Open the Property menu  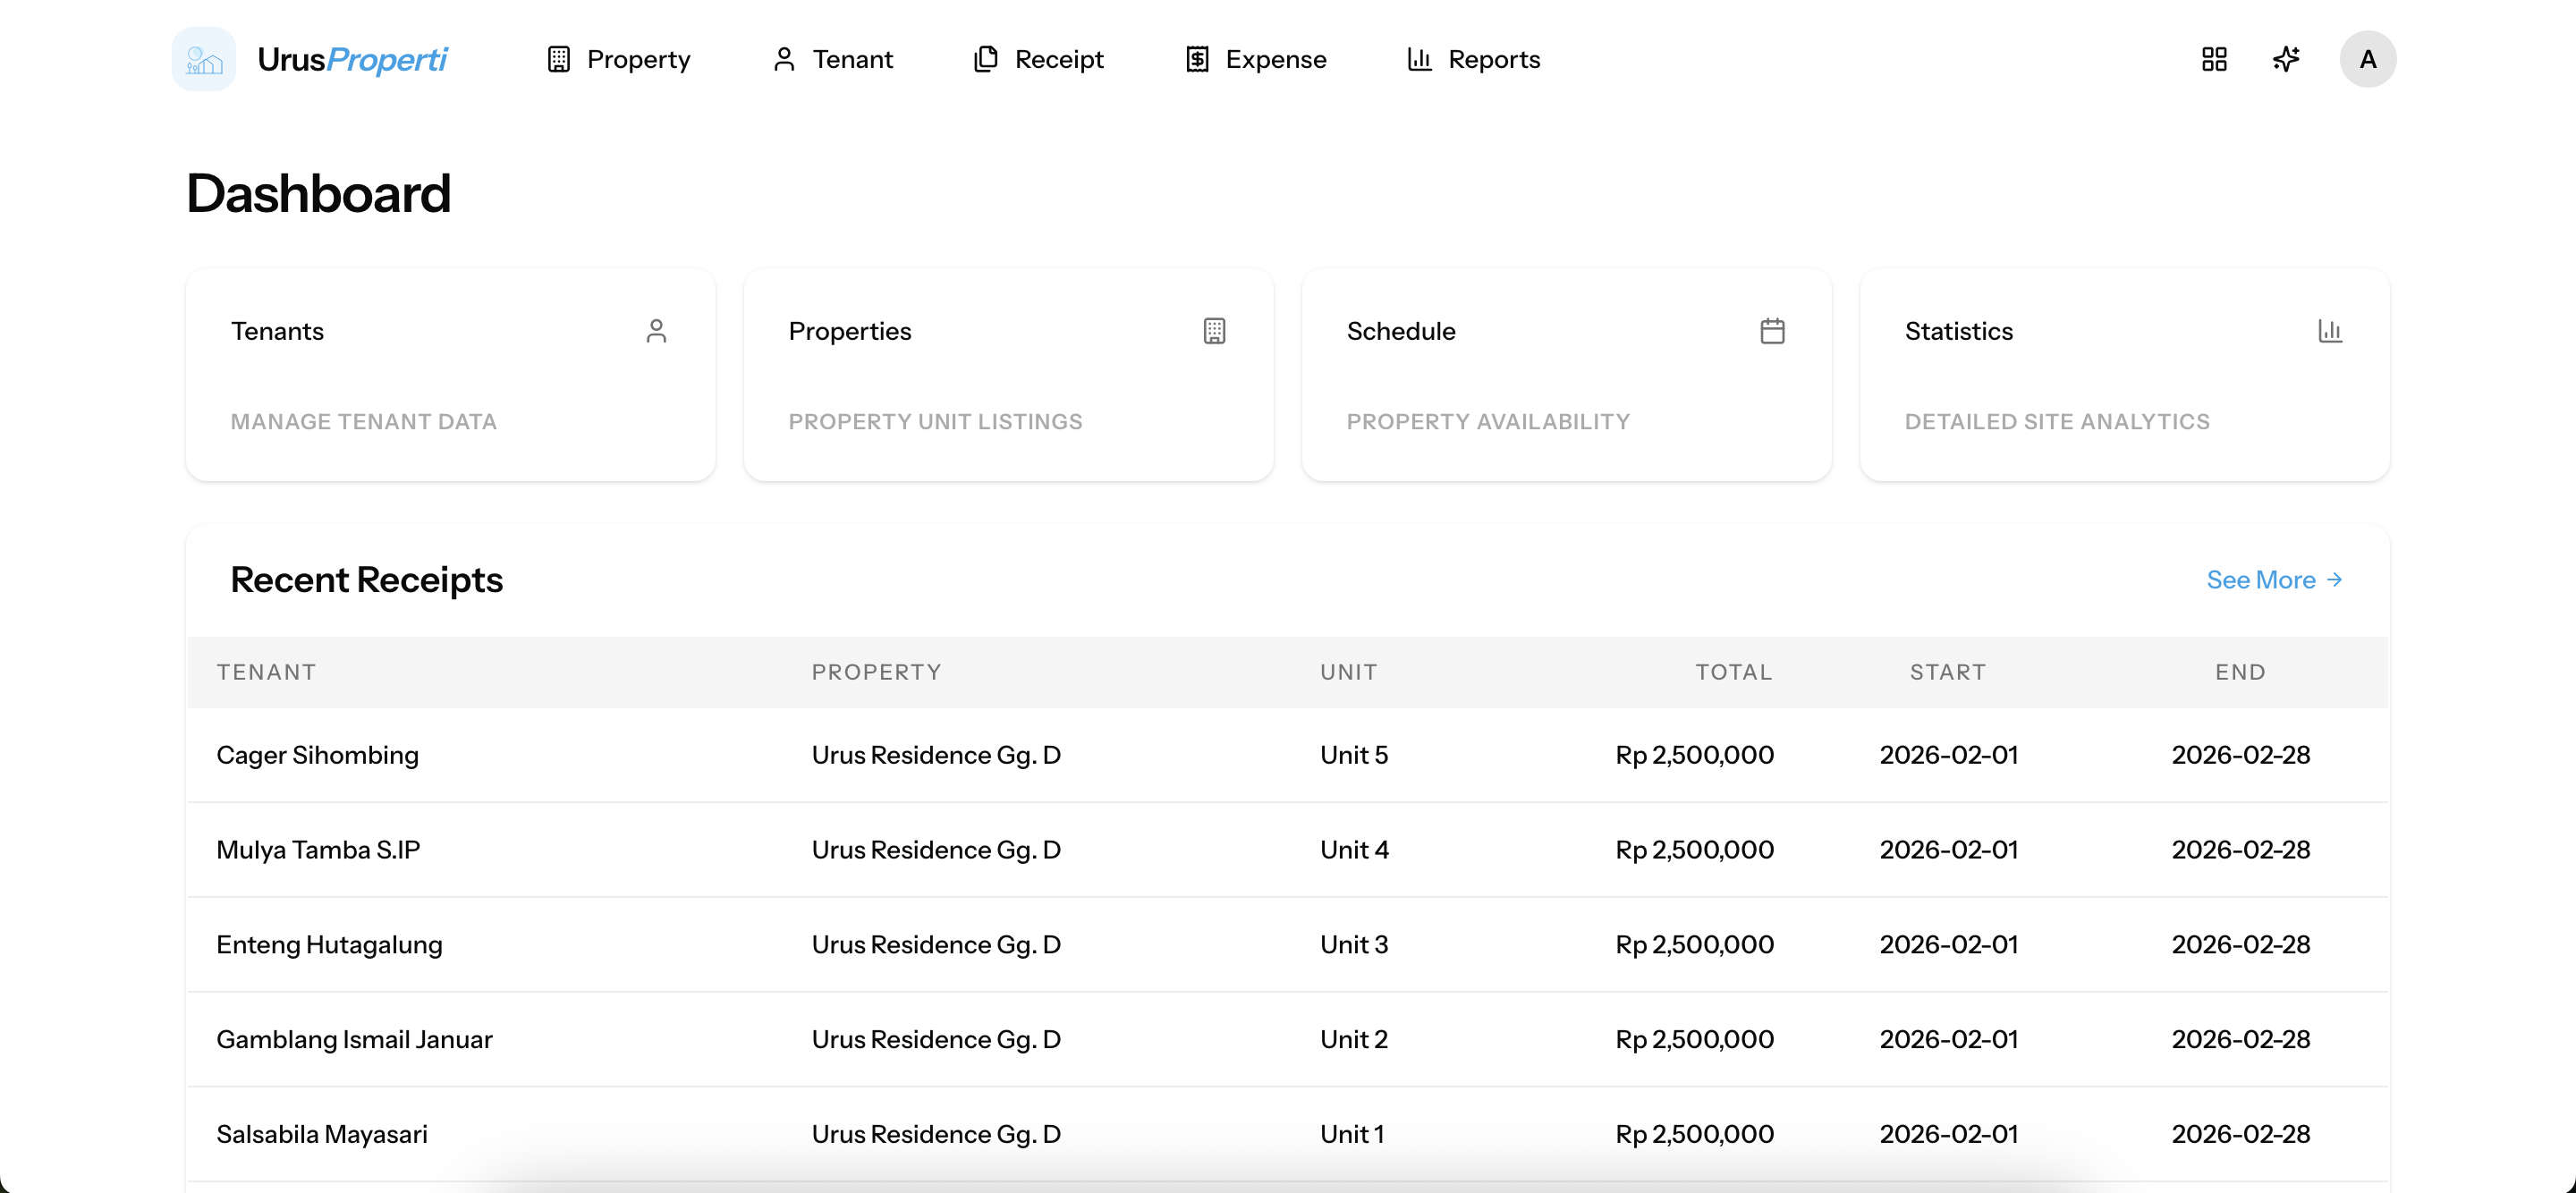[618, 59]
